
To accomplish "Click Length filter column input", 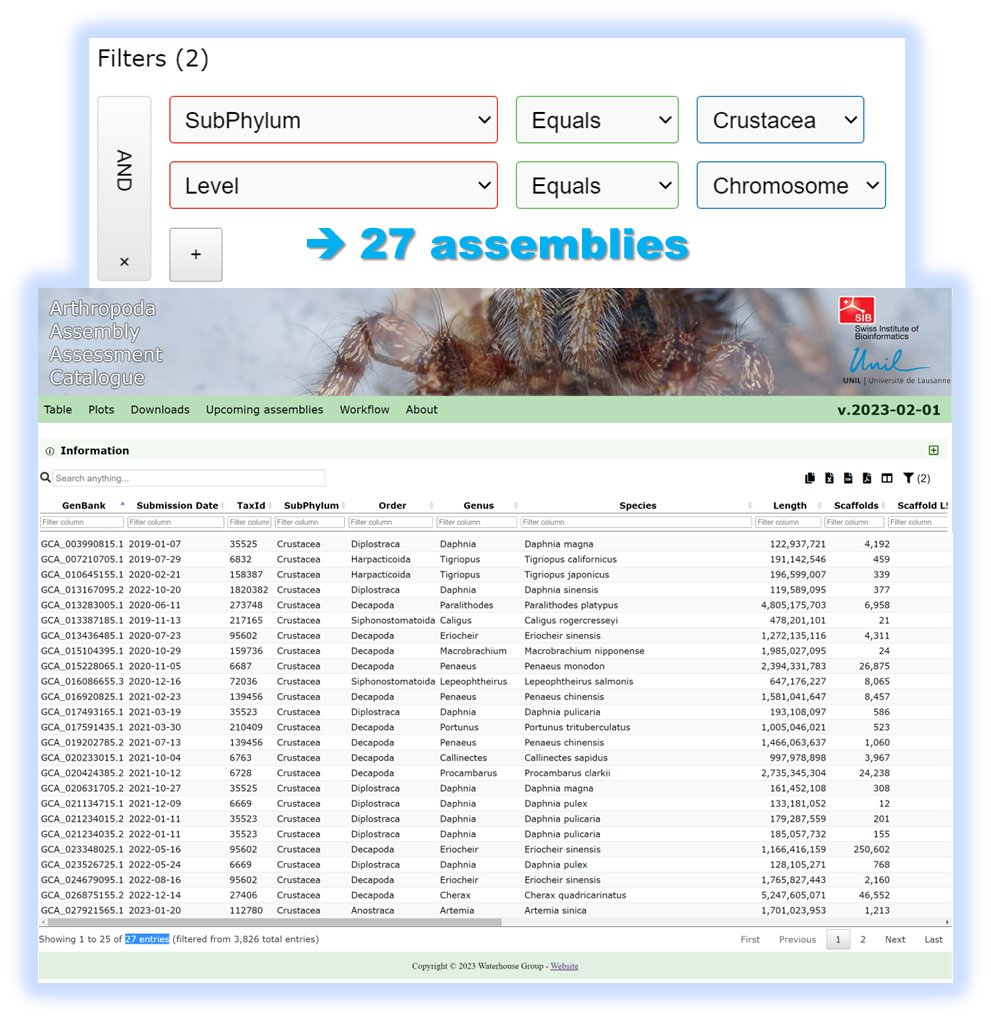I will [788, 522].
